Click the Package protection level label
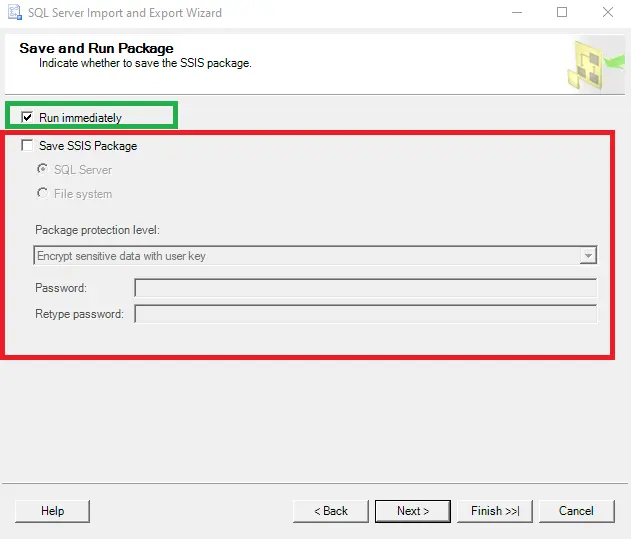Screen dimensions: 631x539 [97, 230]
